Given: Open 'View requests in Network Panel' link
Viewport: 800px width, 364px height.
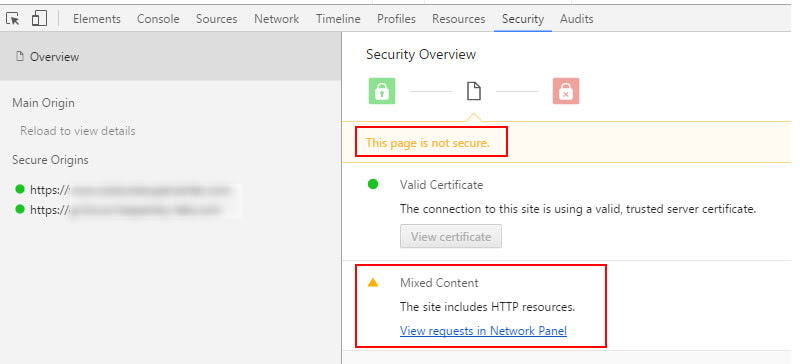Looking at the screenshot, I should pos(483,331).
